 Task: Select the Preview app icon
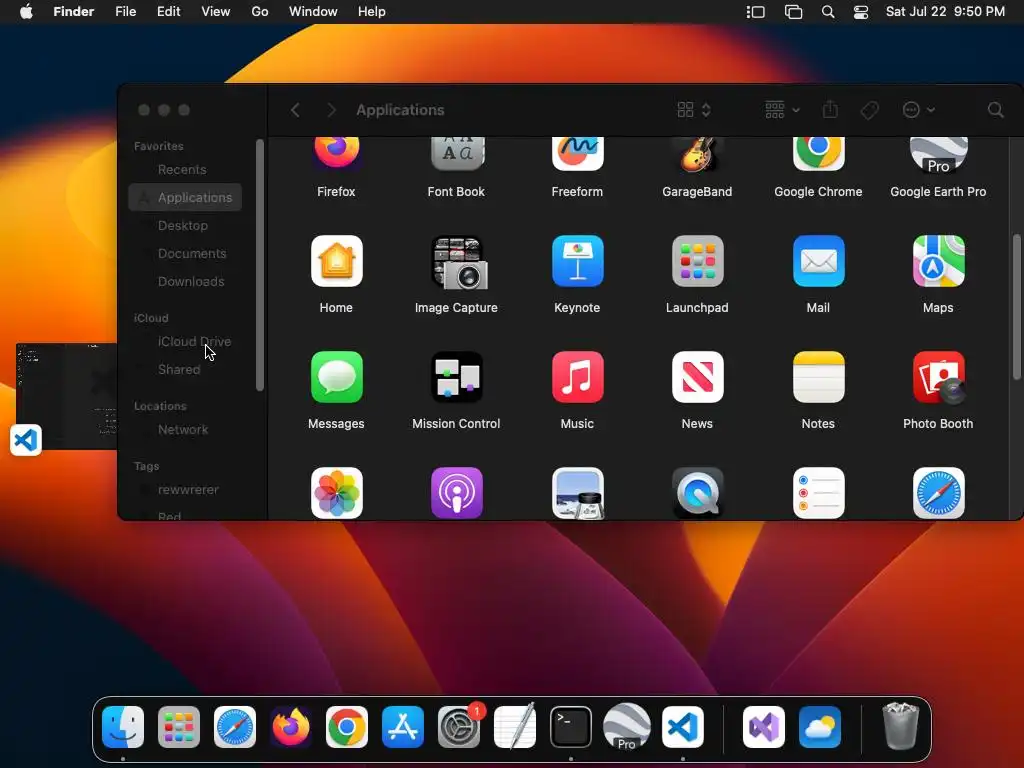click(577, 493)
